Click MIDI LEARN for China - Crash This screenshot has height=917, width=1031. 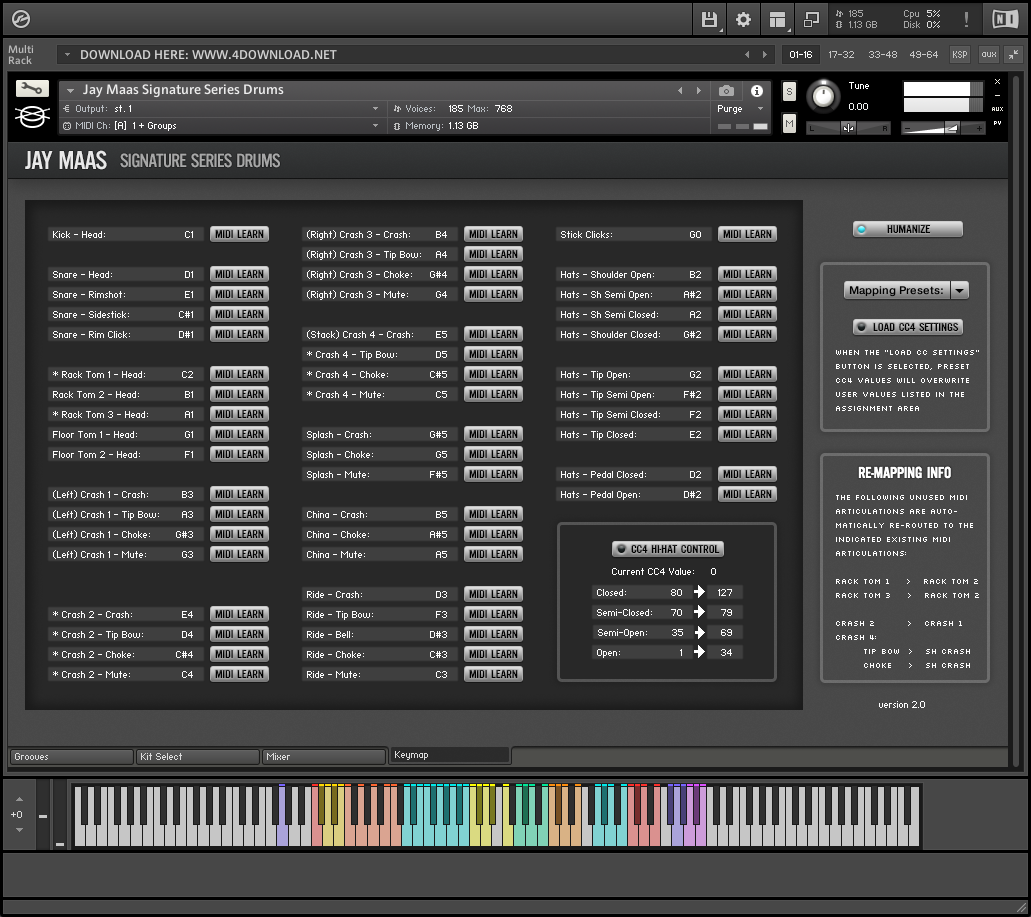[x=493, y=514]
